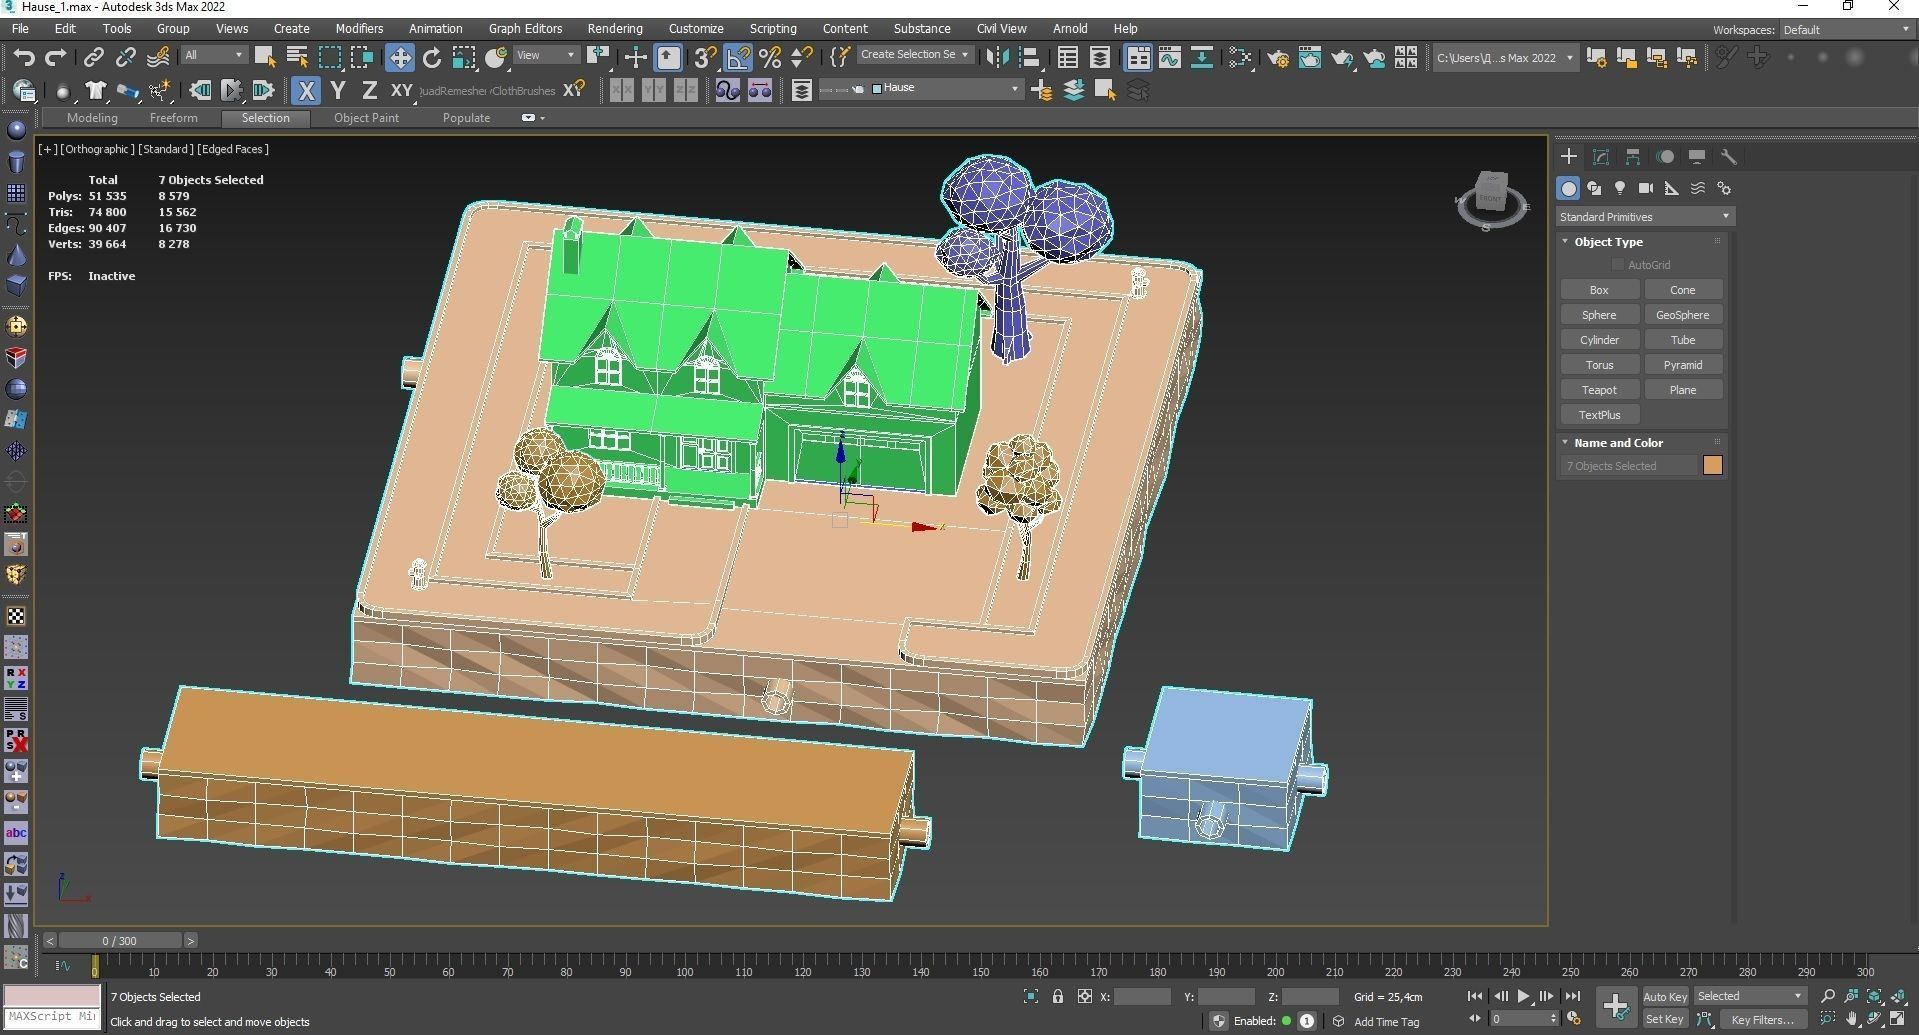
Task: Open Curve Editor icon
Action: click(x=1170, y=57)
